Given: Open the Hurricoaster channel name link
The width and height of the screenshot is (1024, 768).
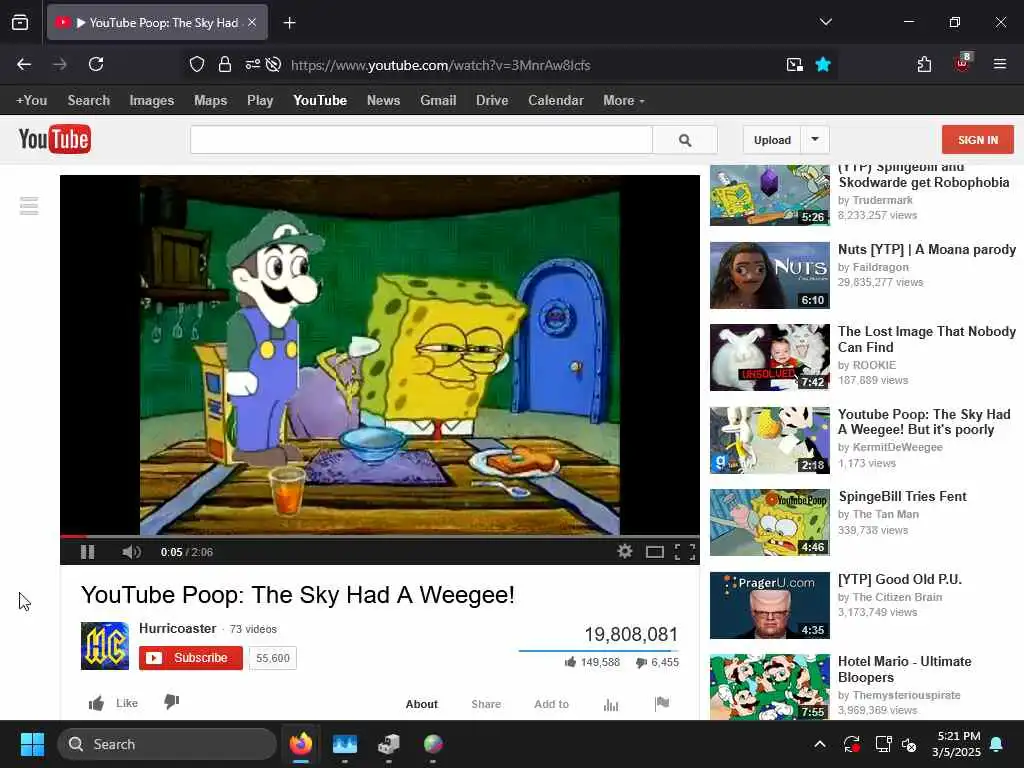Looking at the screenshot, I should [x=178, y=628].
